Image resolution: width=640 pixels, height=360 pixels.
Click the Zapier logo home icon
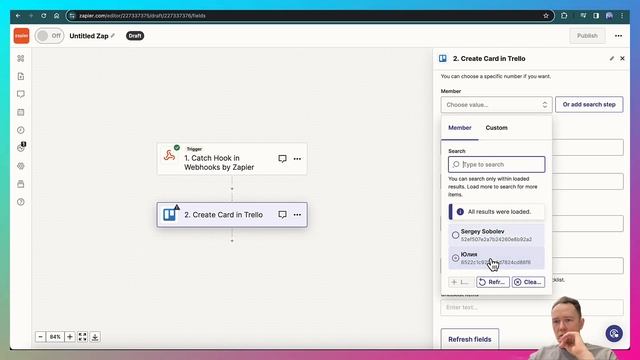coord(21,36)
